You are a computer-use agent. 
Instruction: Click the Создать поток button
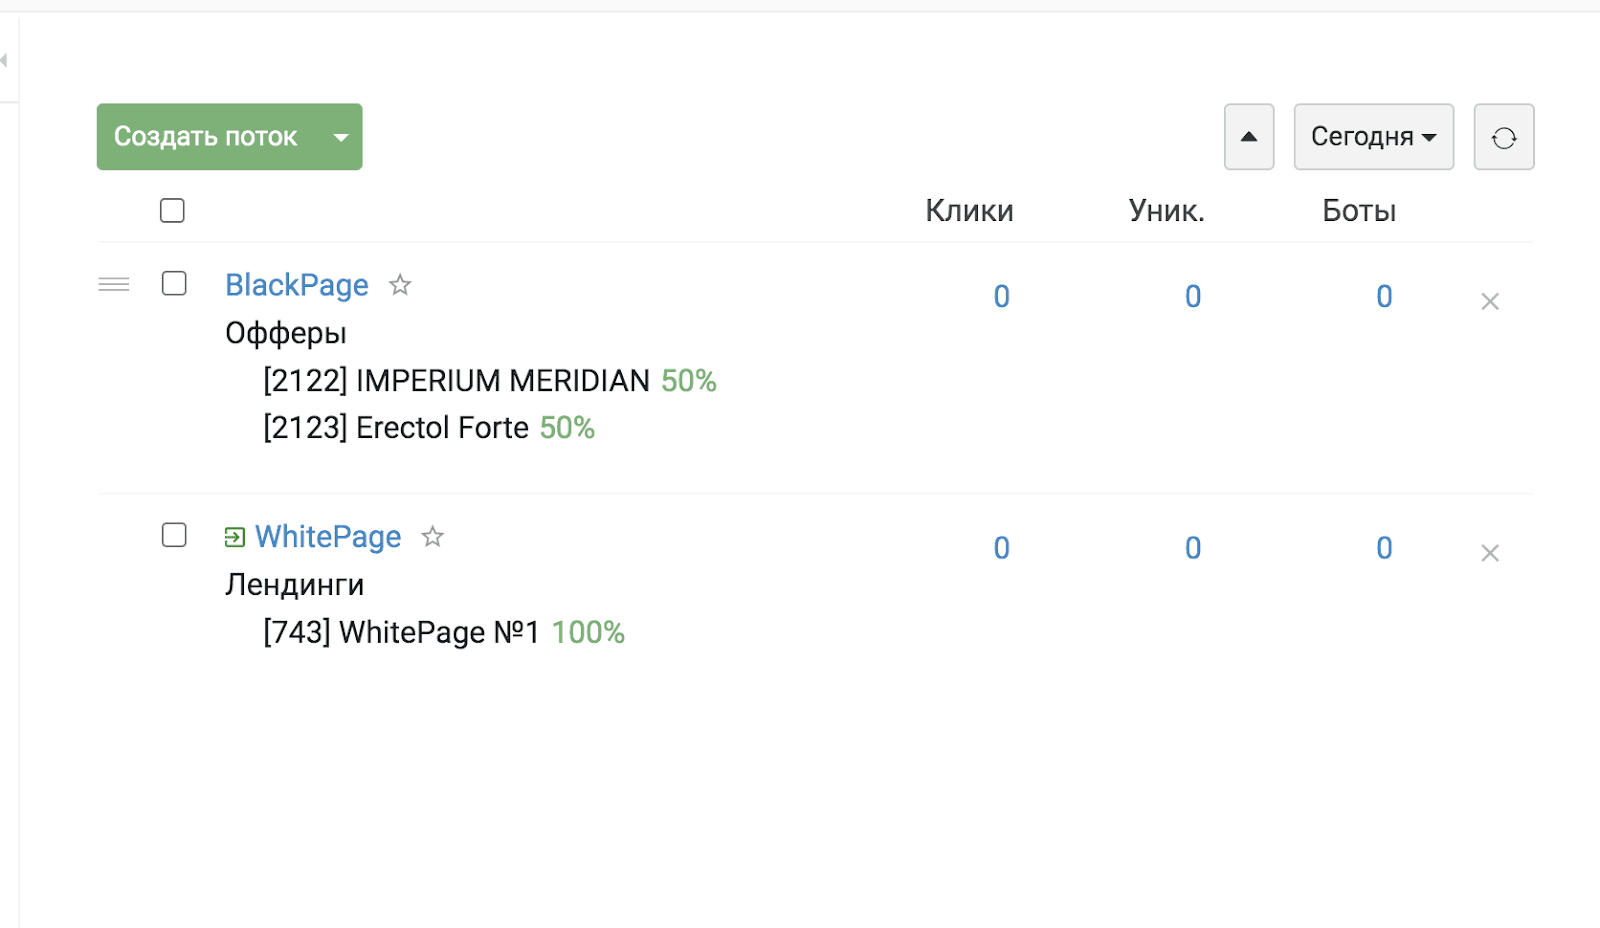click(x=206, y=137)
